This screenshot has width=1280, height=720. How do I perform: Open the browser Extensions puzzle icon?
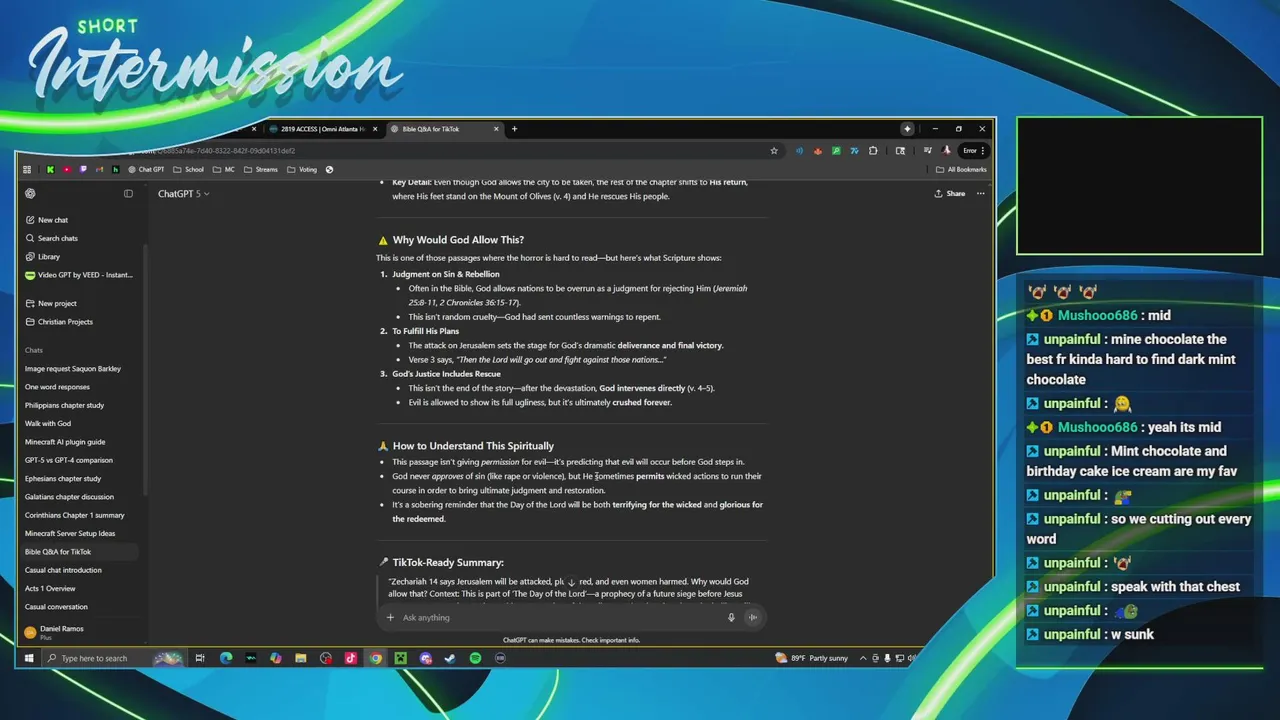click(873, 151)
